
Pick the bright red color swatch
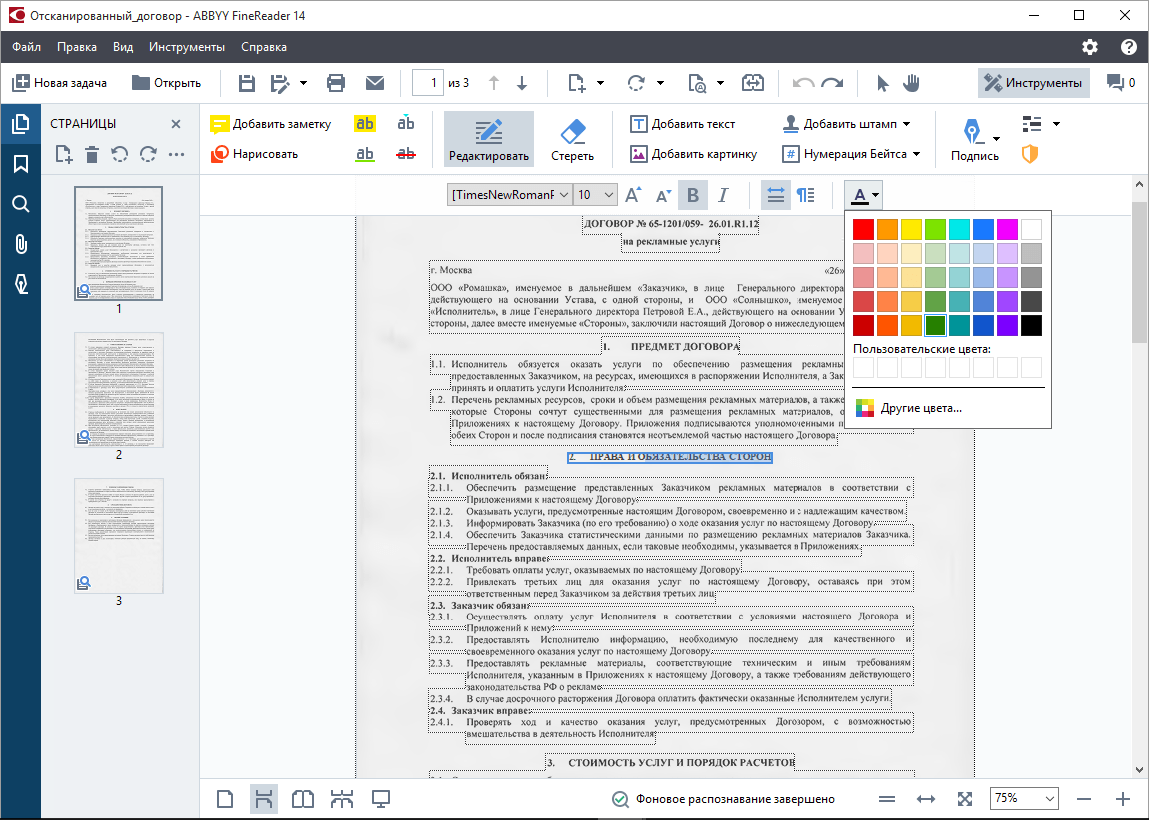(863, 229)
